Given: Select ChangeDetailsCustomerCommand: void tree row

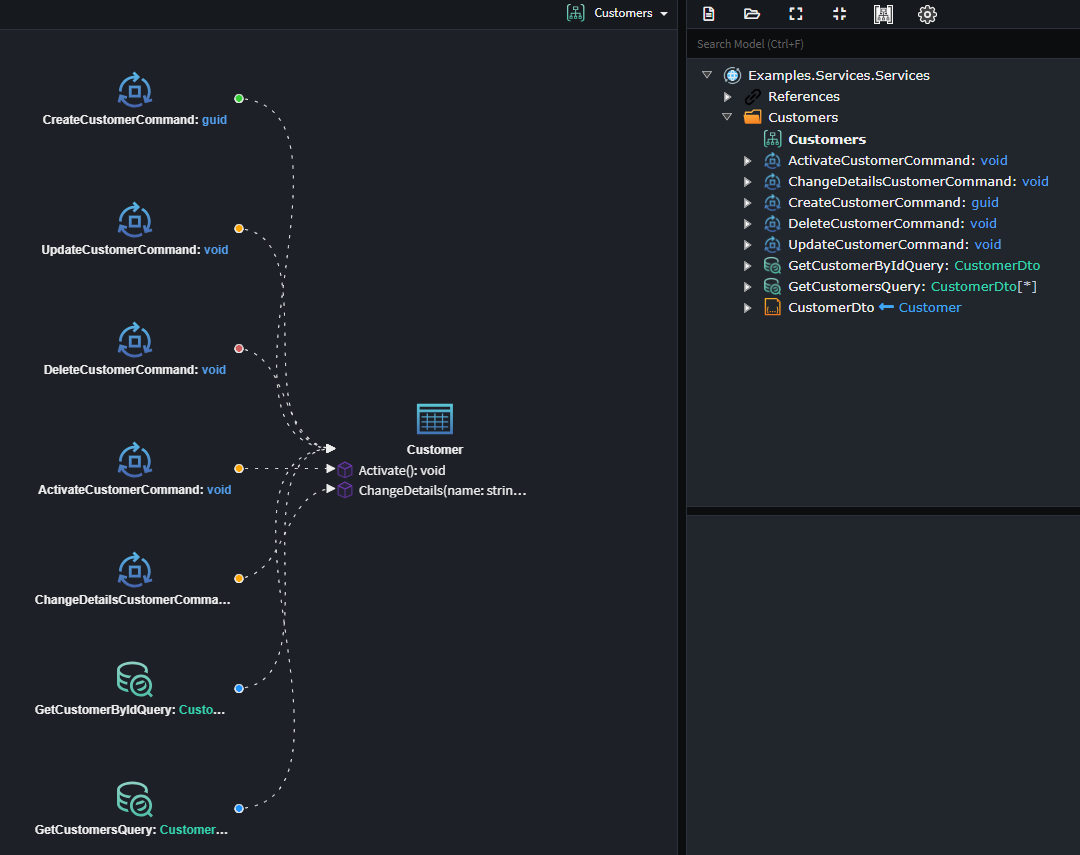Looking at the screenshot, I should click(918, 181).
